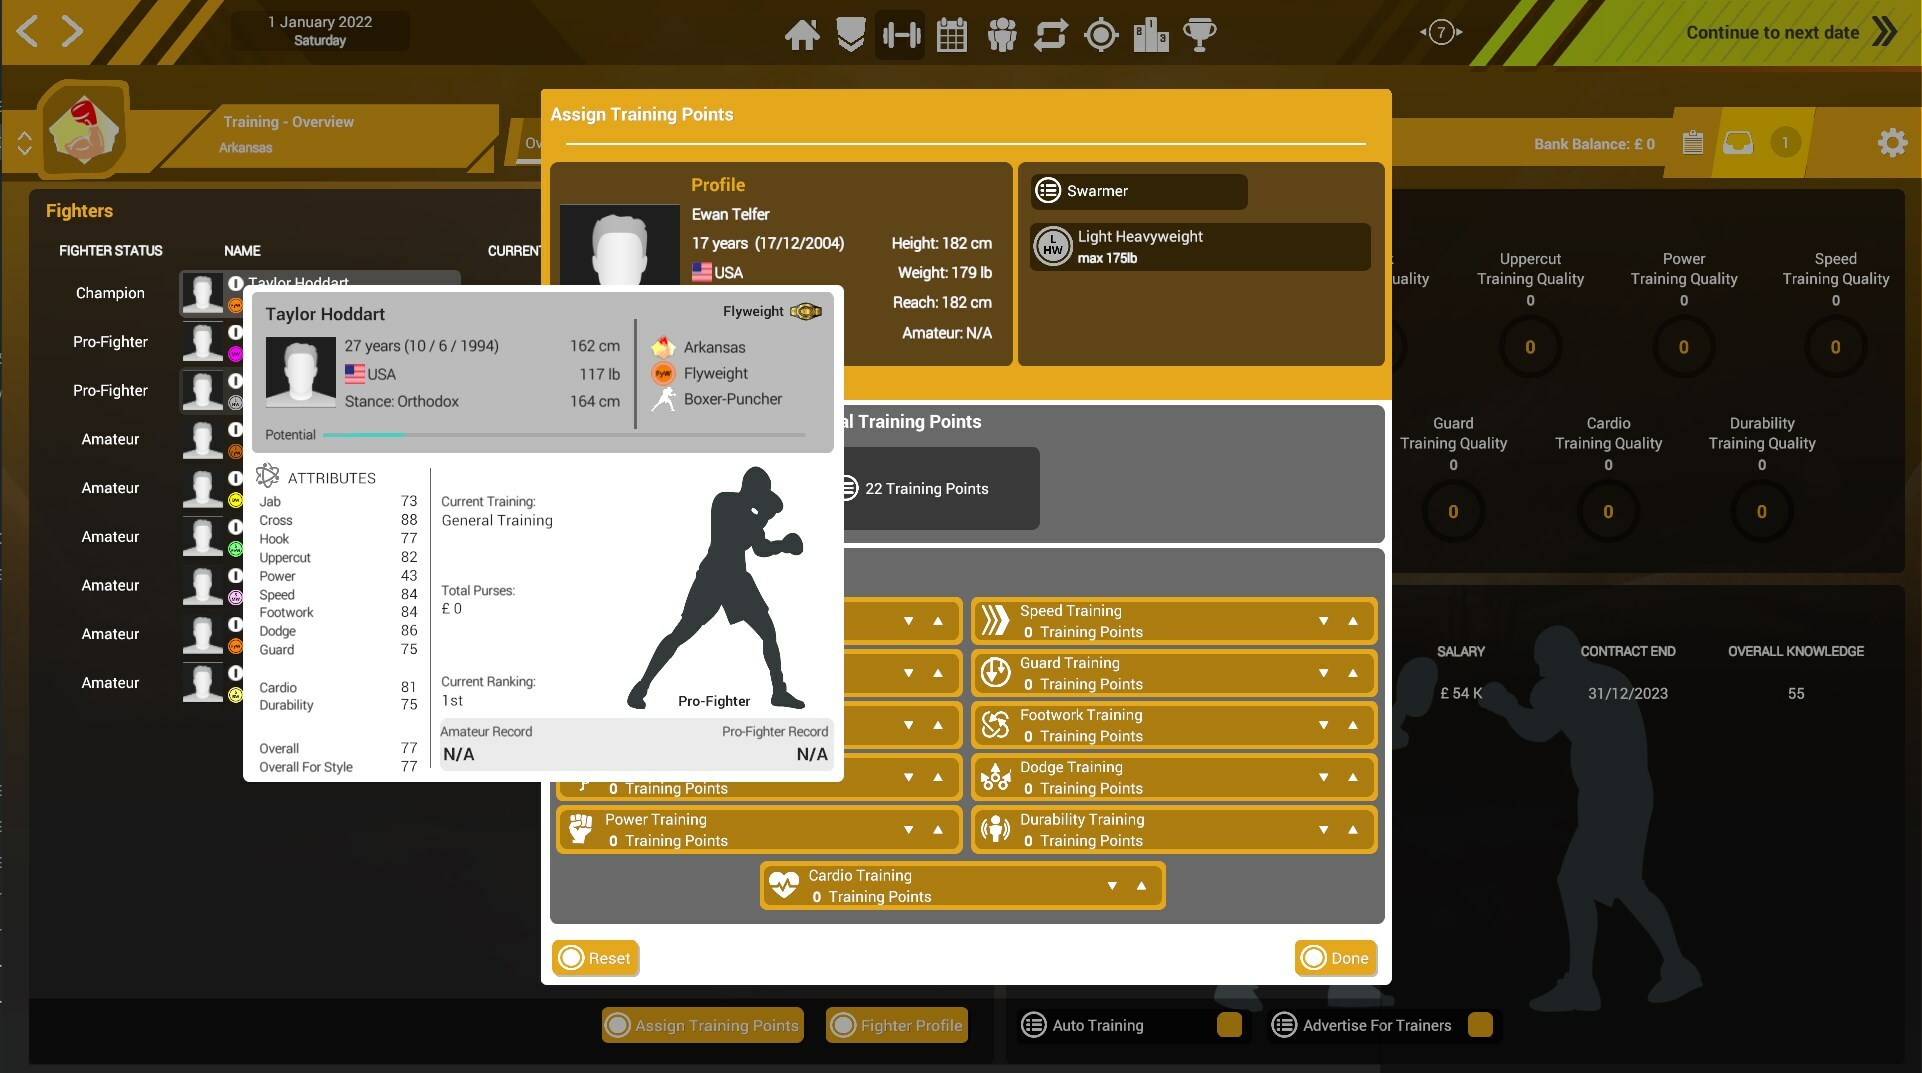Click the Flyweight champion belt icon
Screen dimensions: 1922x1073
tap(806, 311)
